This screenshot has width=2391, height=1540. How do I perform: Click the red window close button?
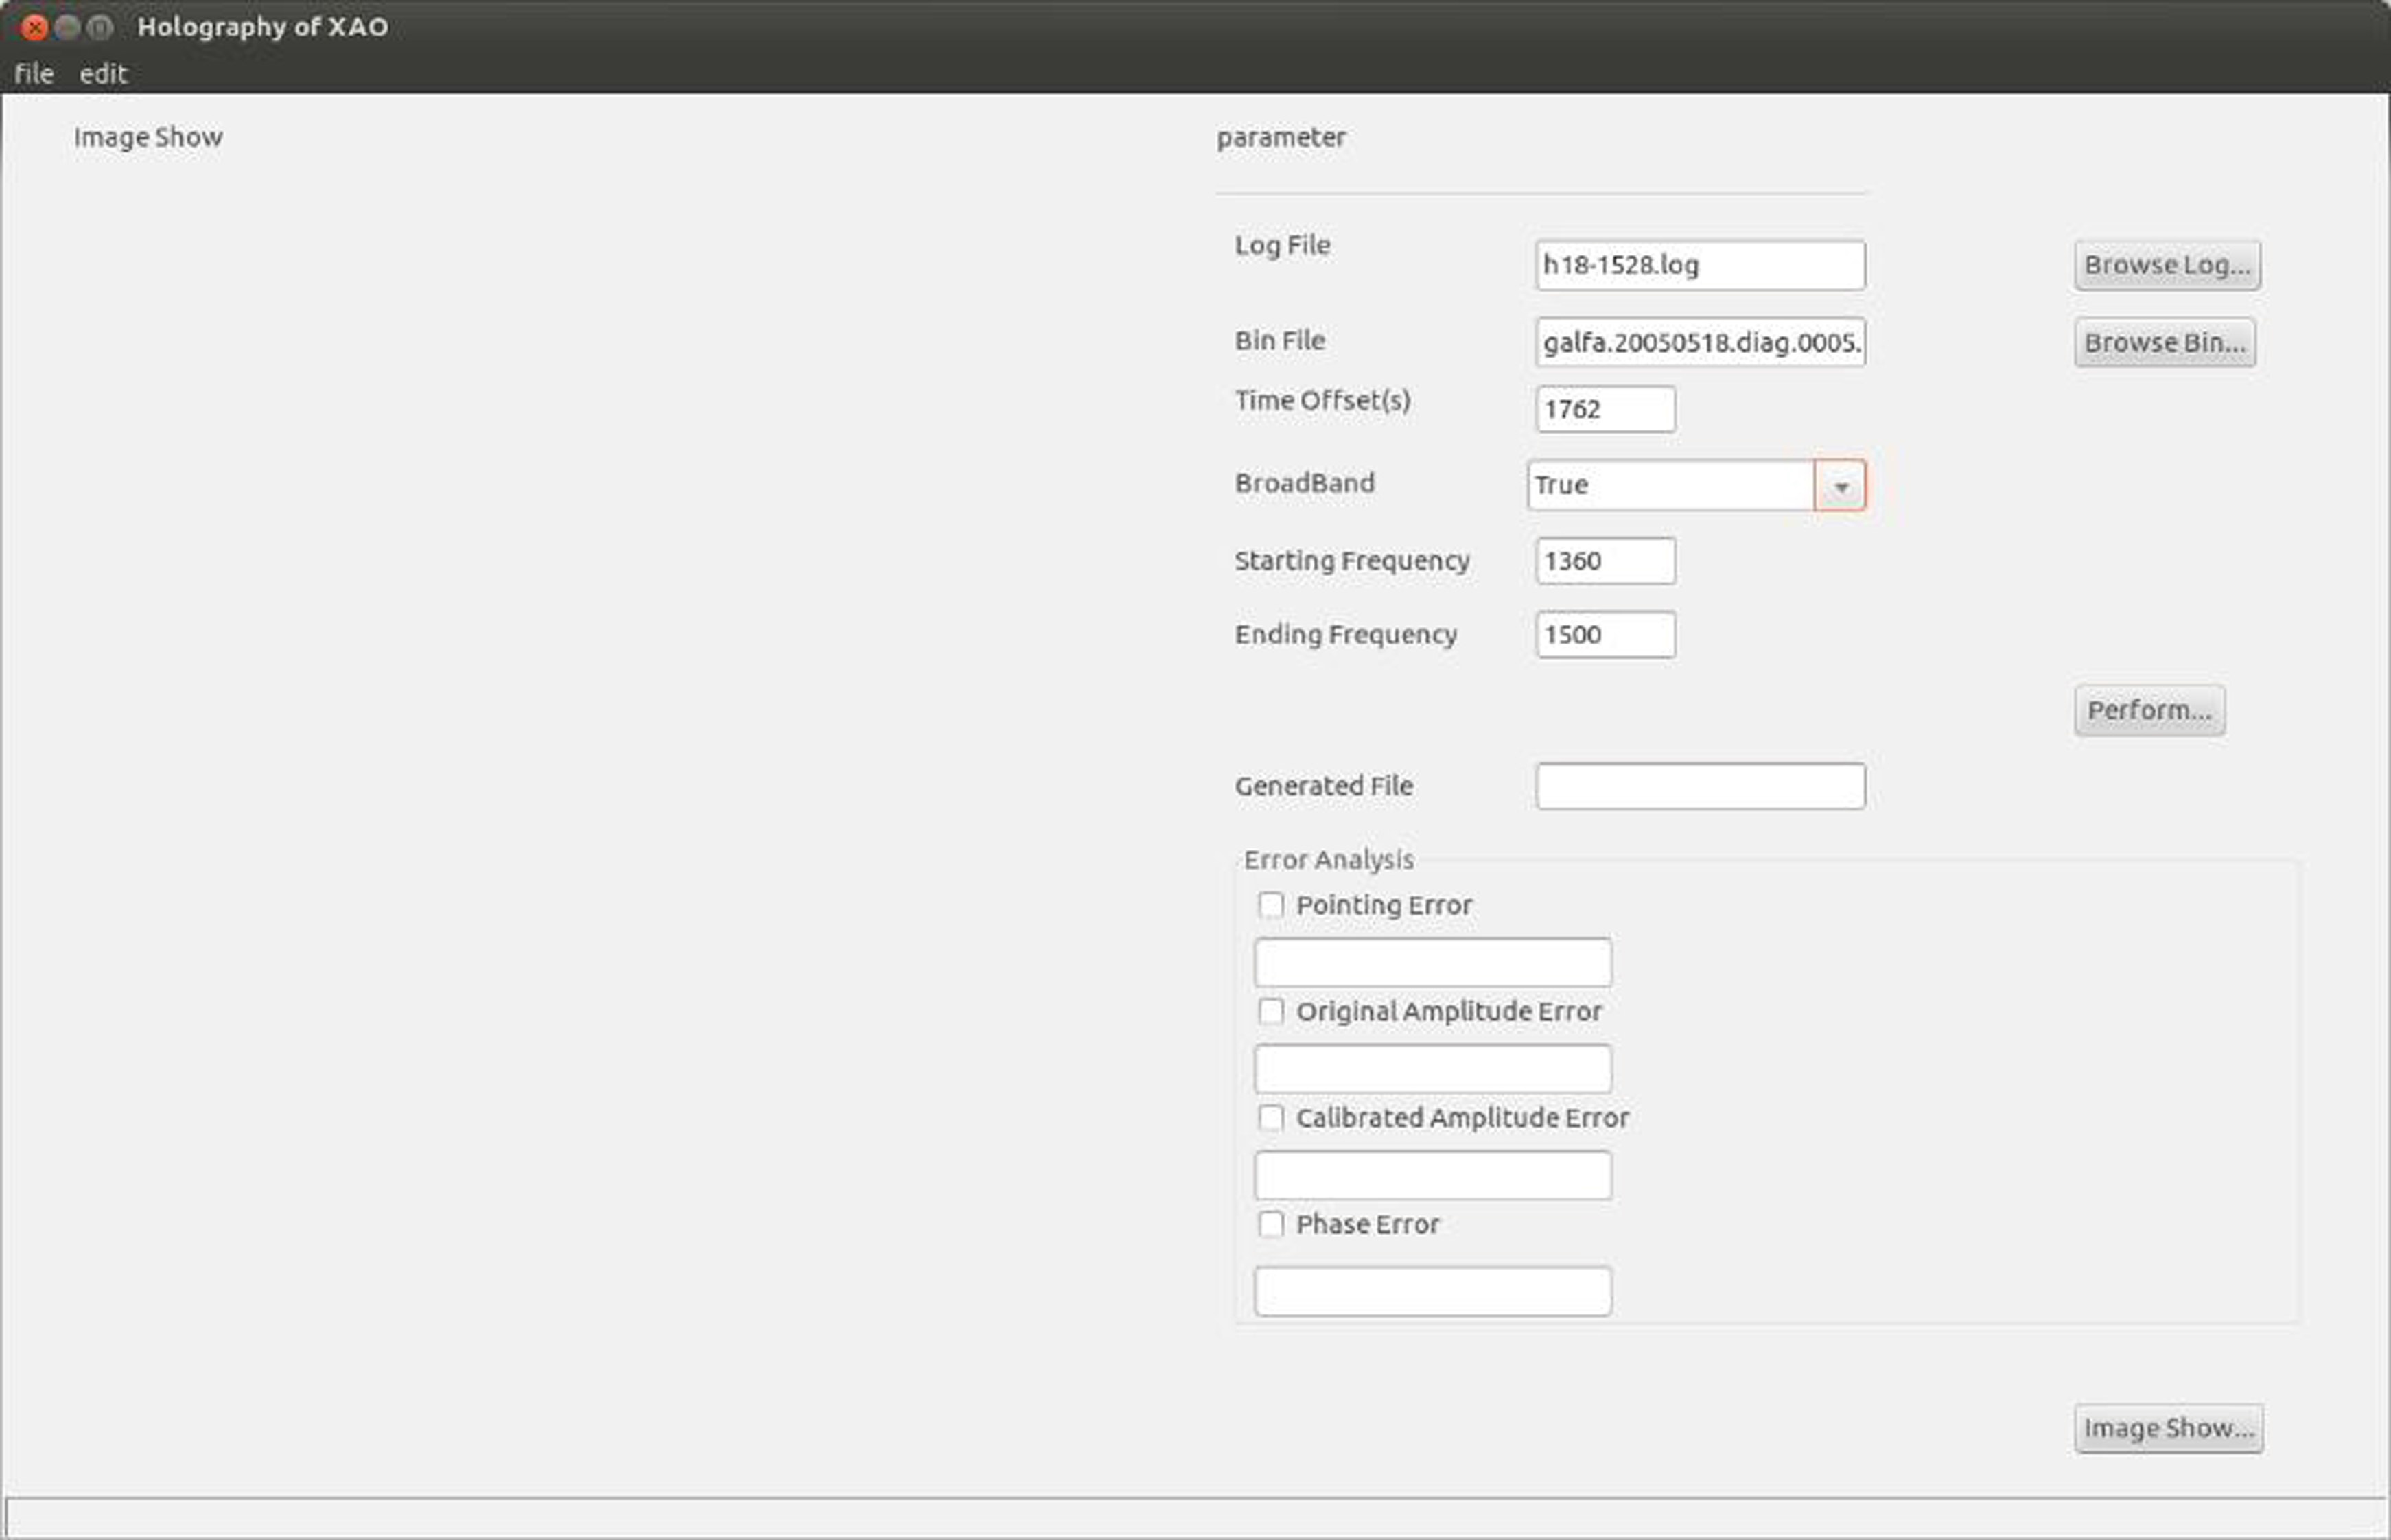pos(34,27)
